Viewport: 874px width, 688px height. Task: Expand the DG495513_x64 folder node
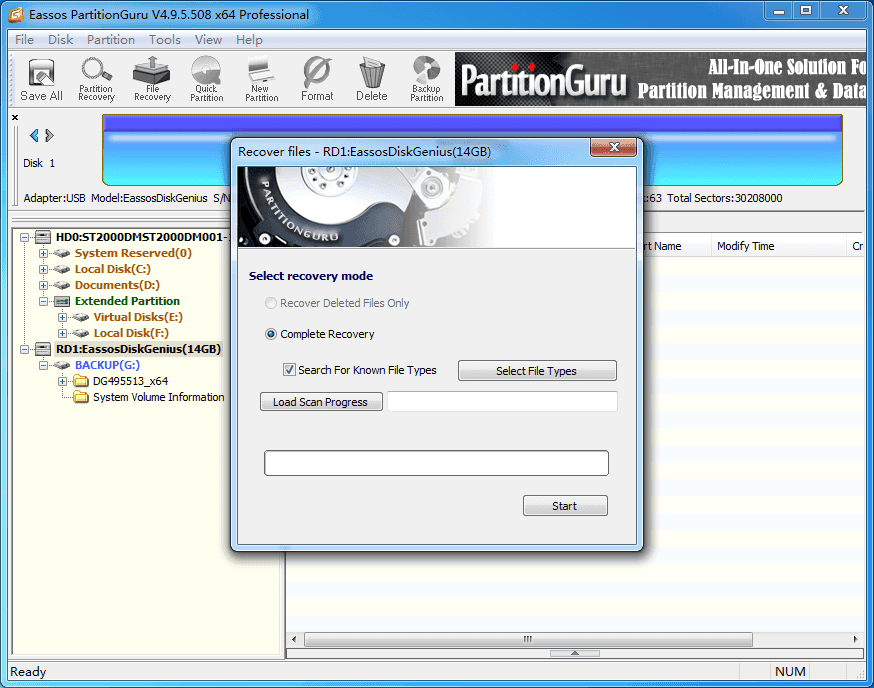tap(62, 381)
